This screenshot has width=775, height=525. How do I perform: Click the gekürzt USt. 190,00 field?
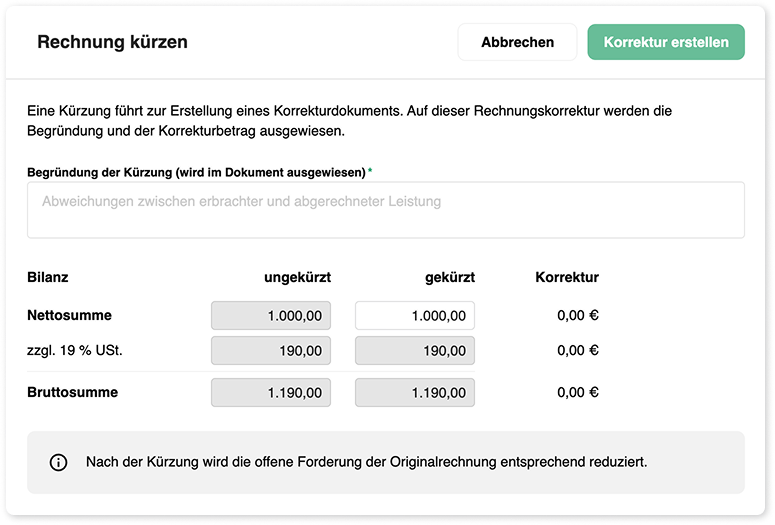[x=415, y=350]
